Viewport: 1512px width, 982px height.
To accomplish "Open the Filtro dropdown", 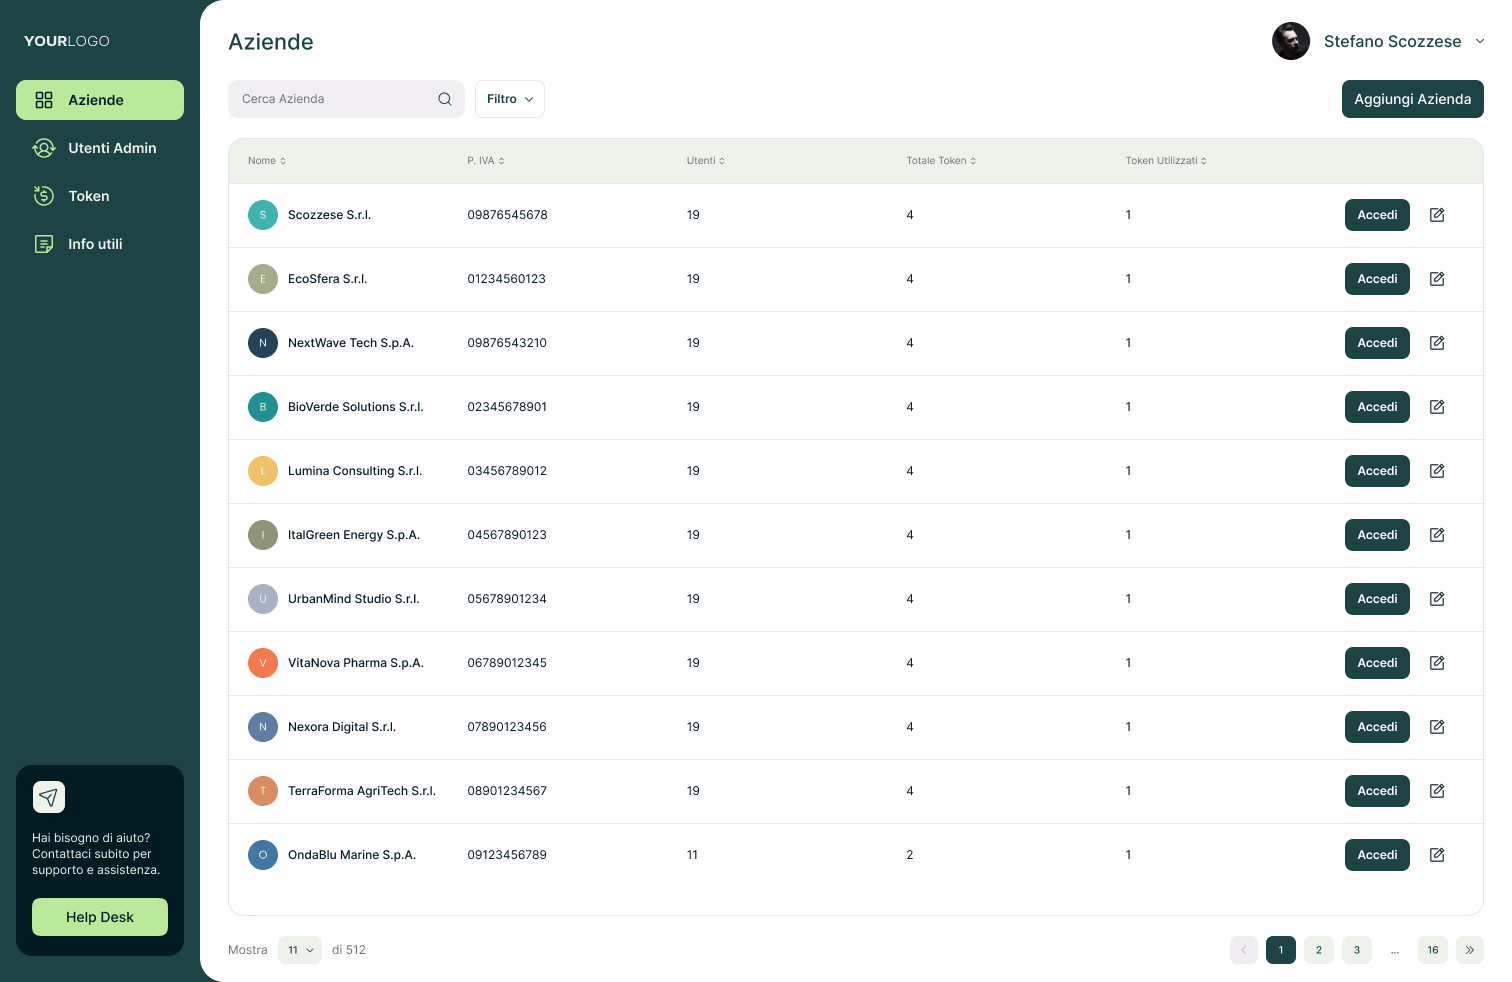I will click(509, 99).
